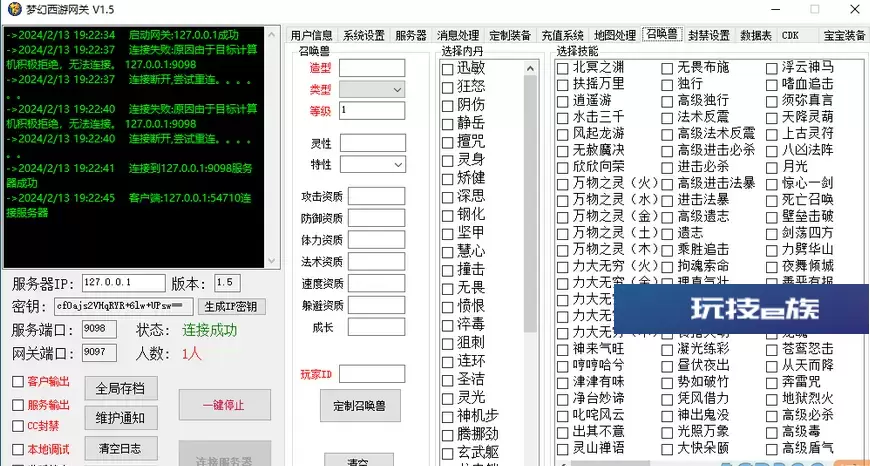Tick the 静岳 checkbox

(x=447, y=124)
